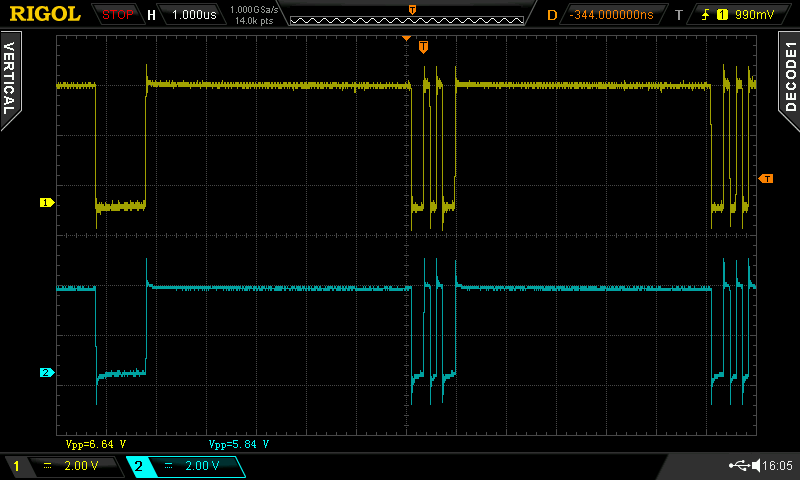Screen dimensions: 800x480
Task: Toggle the speaker sound icon
Action: click(756, 465)
